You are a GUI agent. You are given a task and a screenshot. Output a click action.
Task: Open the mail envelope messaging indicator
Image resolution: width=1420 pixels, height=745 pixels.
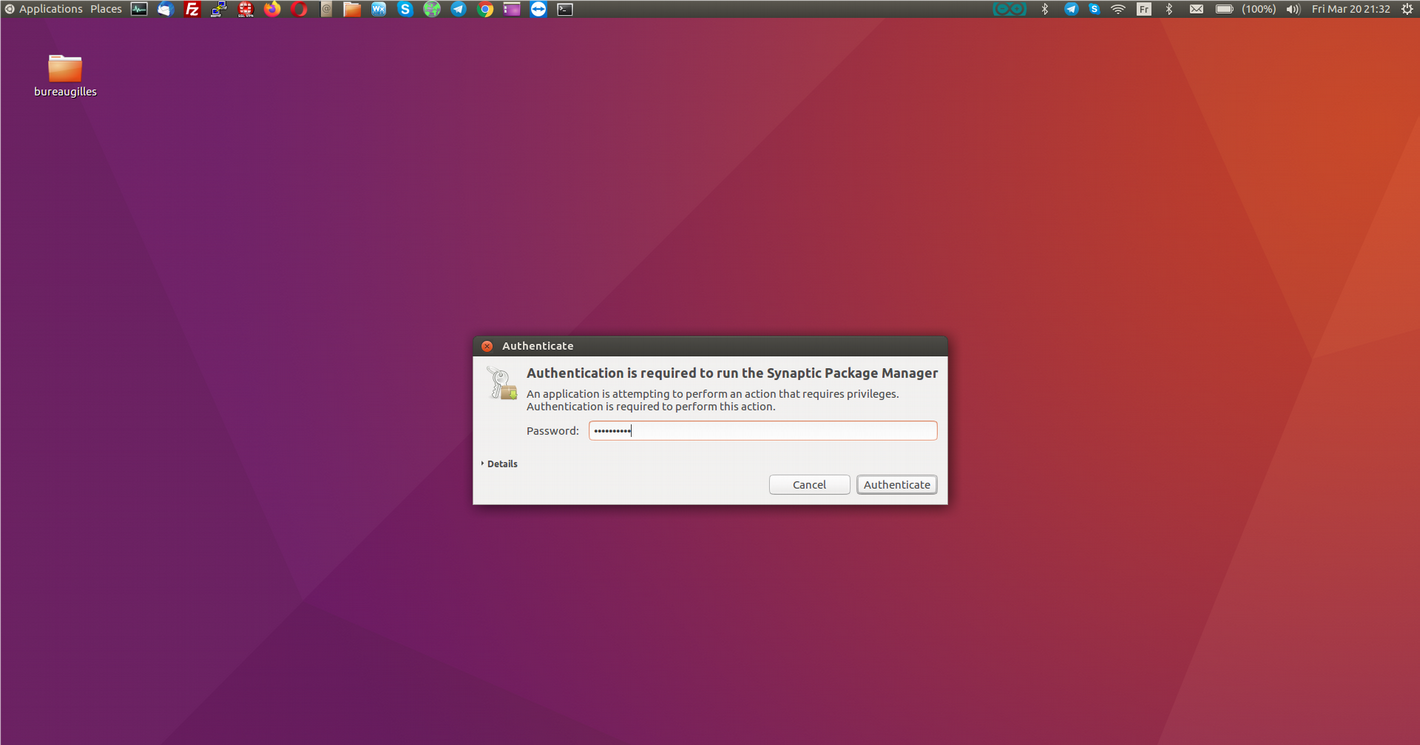[x=1196, y=9]
